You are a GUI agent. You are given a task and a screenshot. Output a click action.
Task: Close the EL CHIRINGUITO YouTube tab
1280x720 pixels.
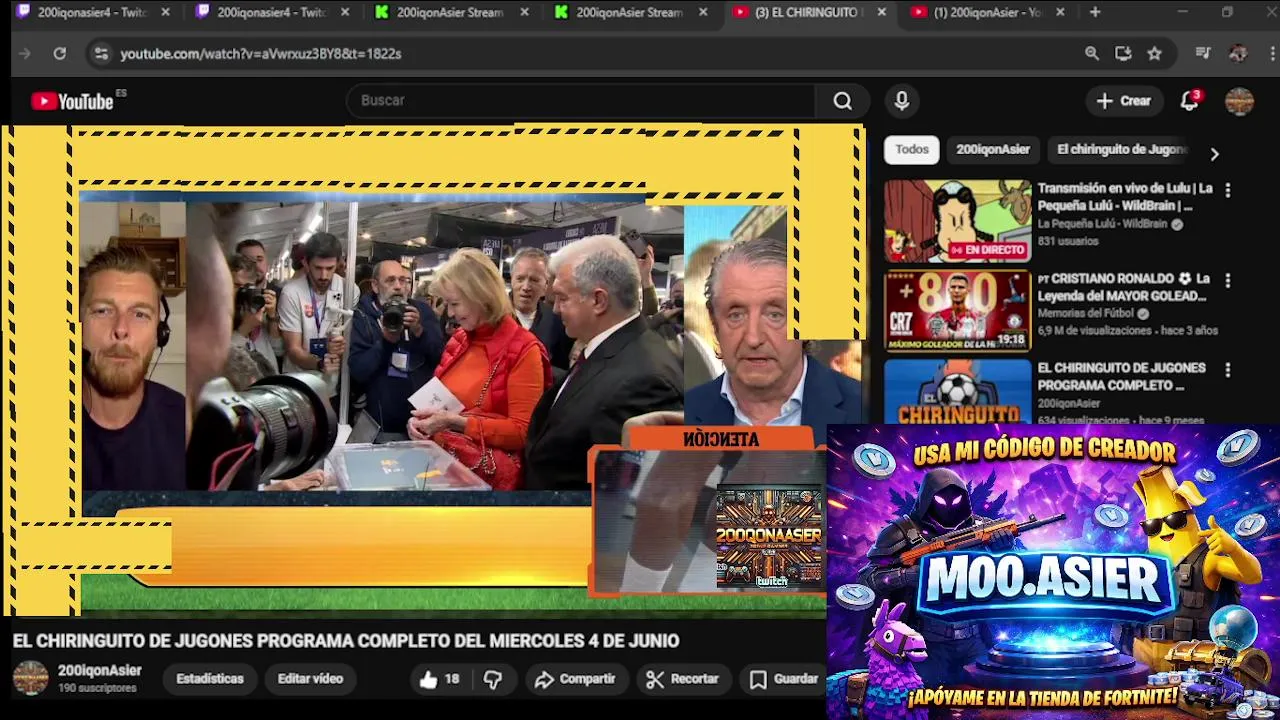coord(881,12)
